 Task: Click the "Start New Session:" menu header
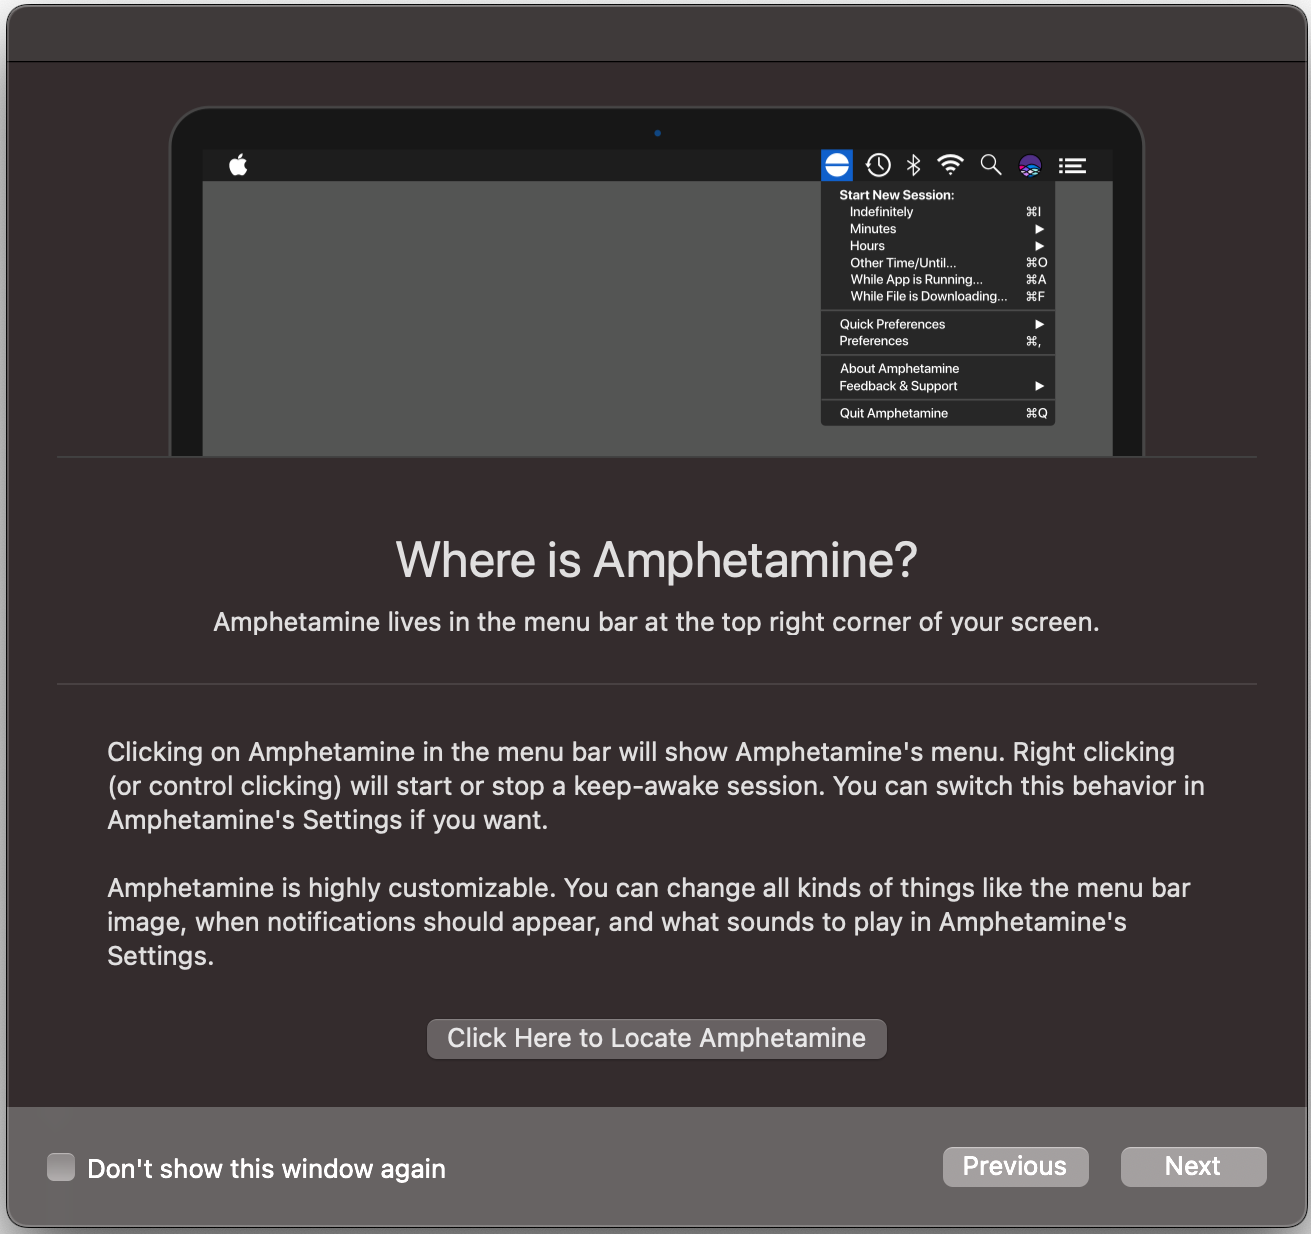[896, 195]
